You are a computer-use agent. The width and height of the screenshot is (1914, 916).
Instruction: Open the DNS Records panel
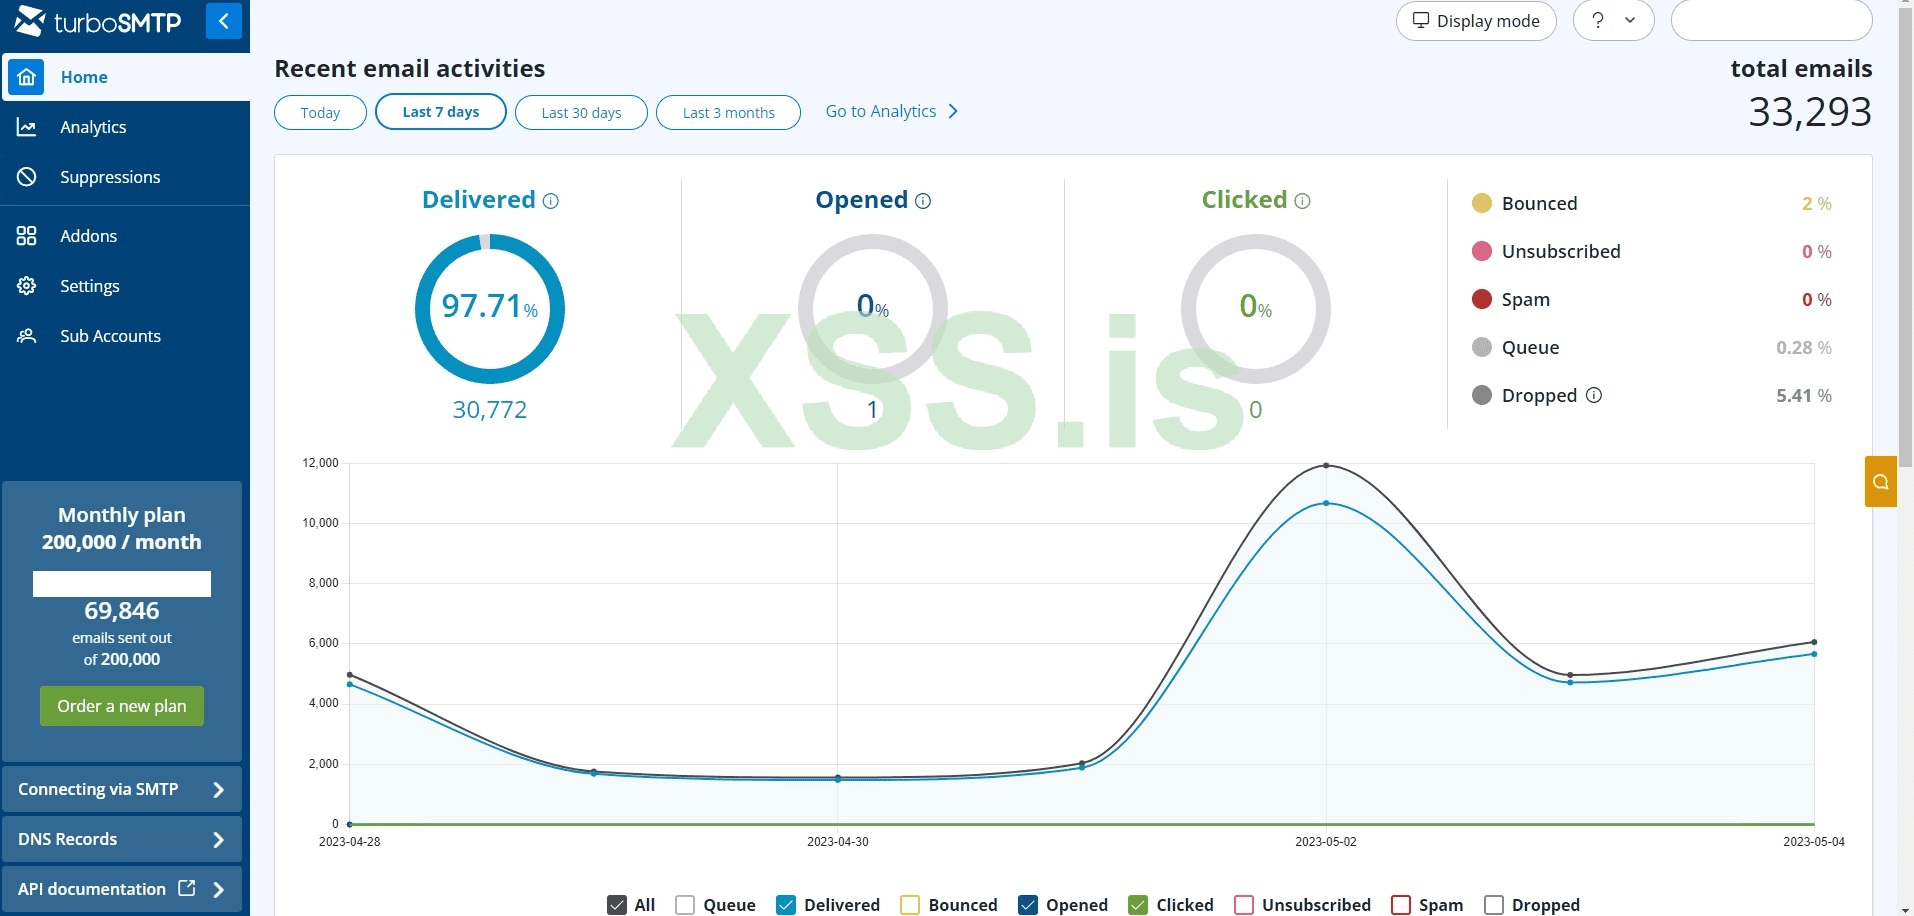click(122, 840)
